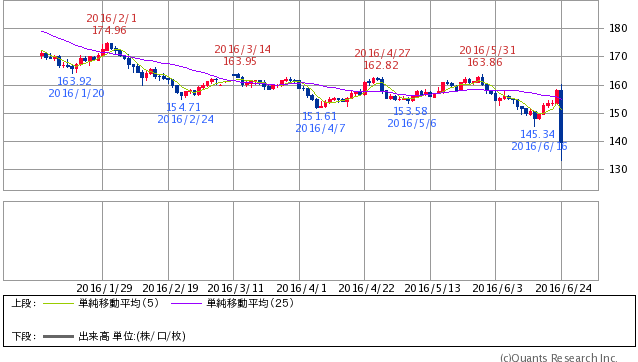Click the 154.71 low price label

[184, 107]
